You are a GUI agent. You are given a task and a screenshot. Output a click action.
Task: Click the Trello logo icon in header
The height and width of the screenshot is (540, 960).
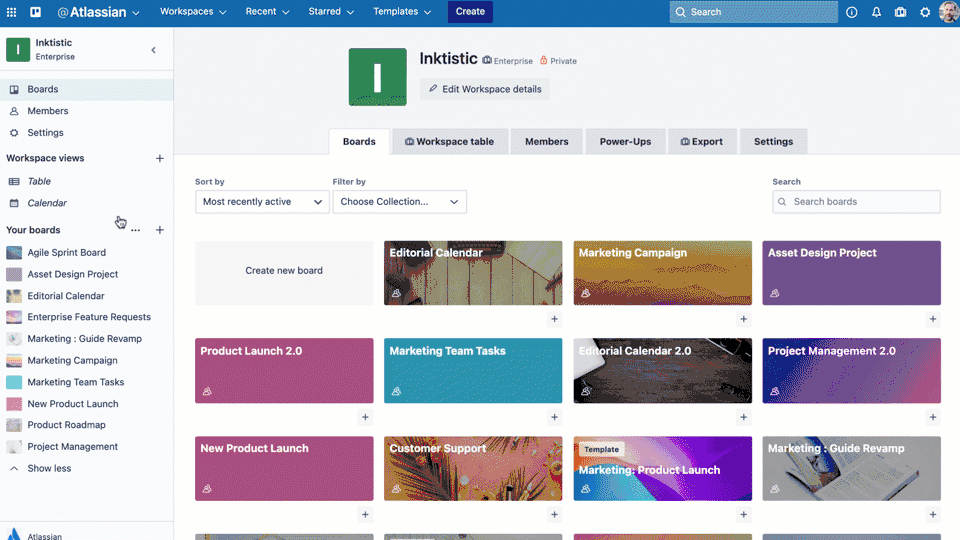[x=36, y=12]
